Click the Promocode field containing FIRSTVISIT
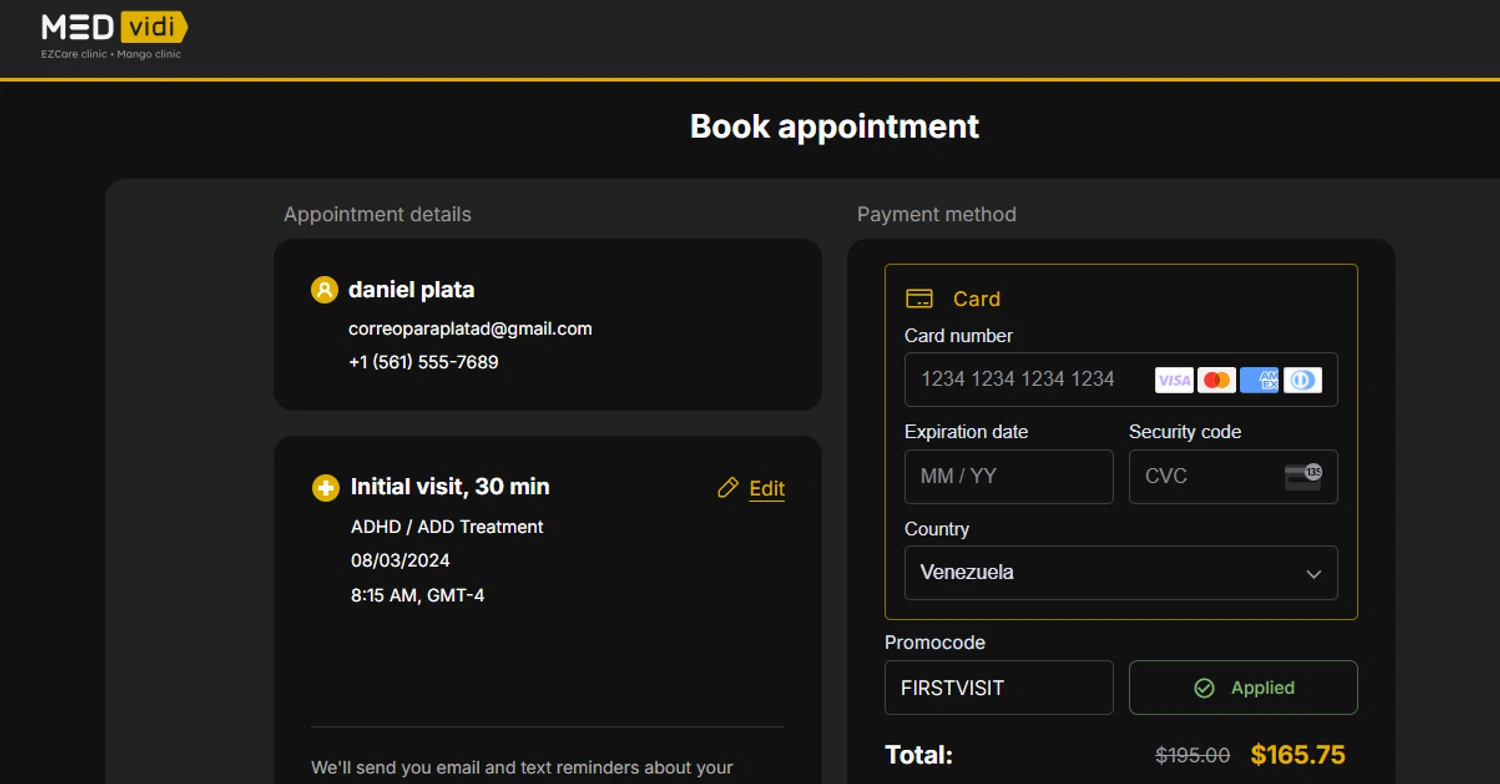The width and height of the screenshot is (1500, 784). click(x=999, y=688)
